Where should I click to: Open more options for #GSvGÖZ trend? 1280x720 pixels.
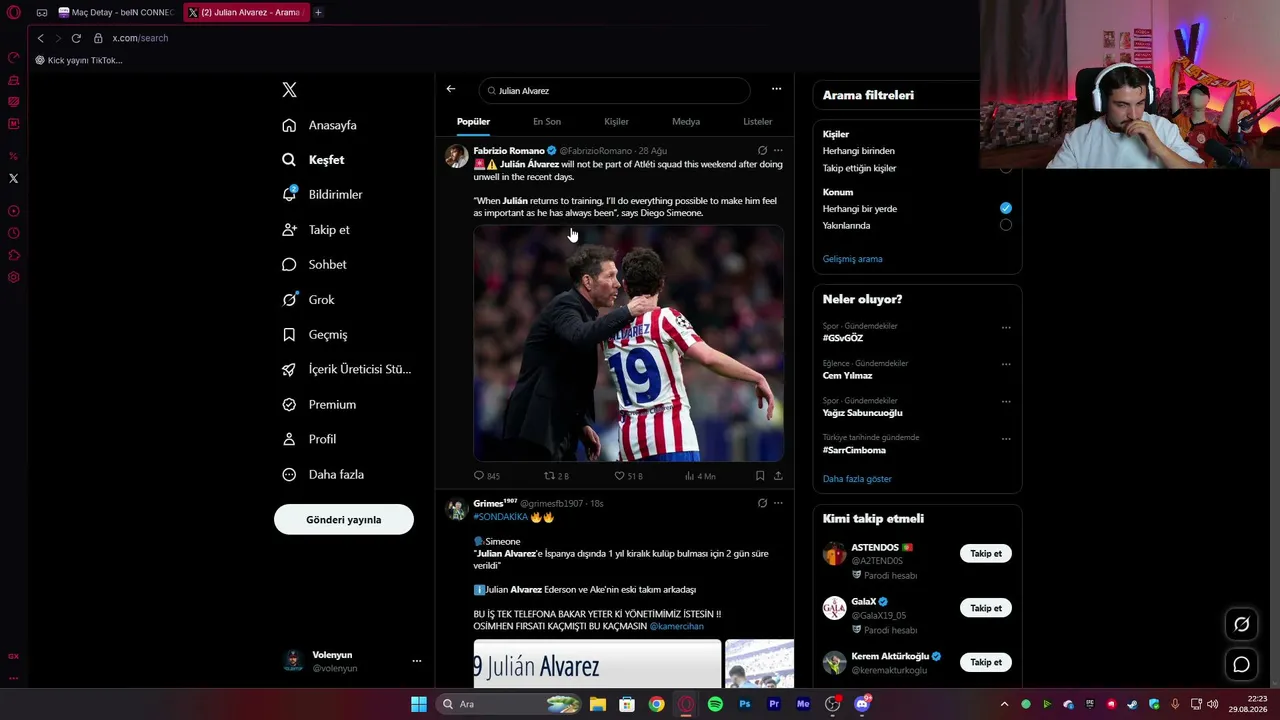coord(1006,327)
